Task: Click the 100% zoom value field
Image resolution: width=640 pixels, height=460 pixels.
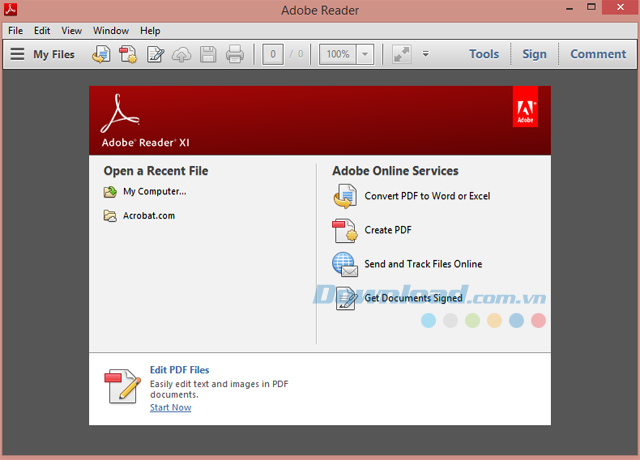Action: (x=338, y=54)
